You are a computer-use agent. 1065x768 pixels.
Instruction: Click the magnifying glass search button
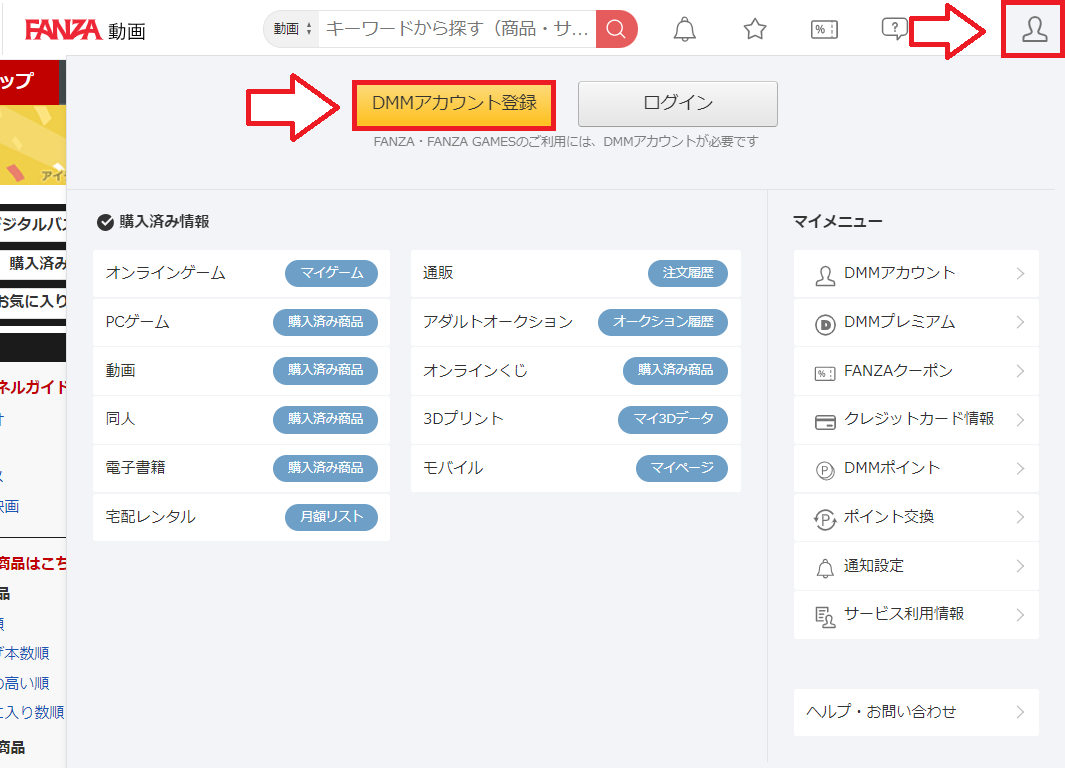point(616,29)
